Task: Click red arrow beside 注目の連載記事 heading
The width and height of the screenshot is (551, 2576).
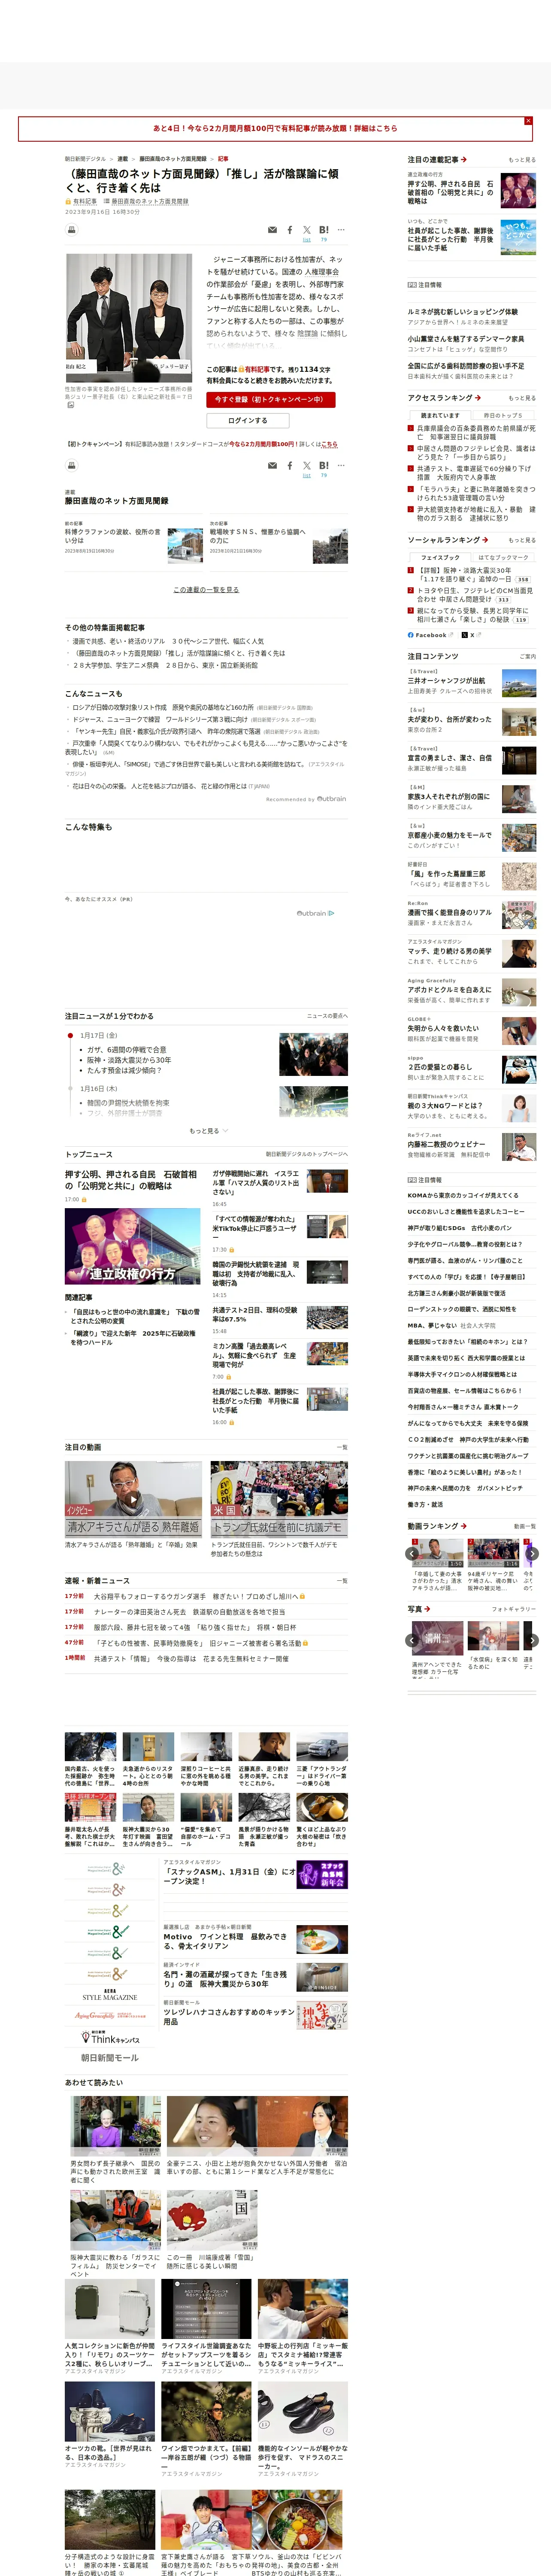Action: [x=463, y=160]
